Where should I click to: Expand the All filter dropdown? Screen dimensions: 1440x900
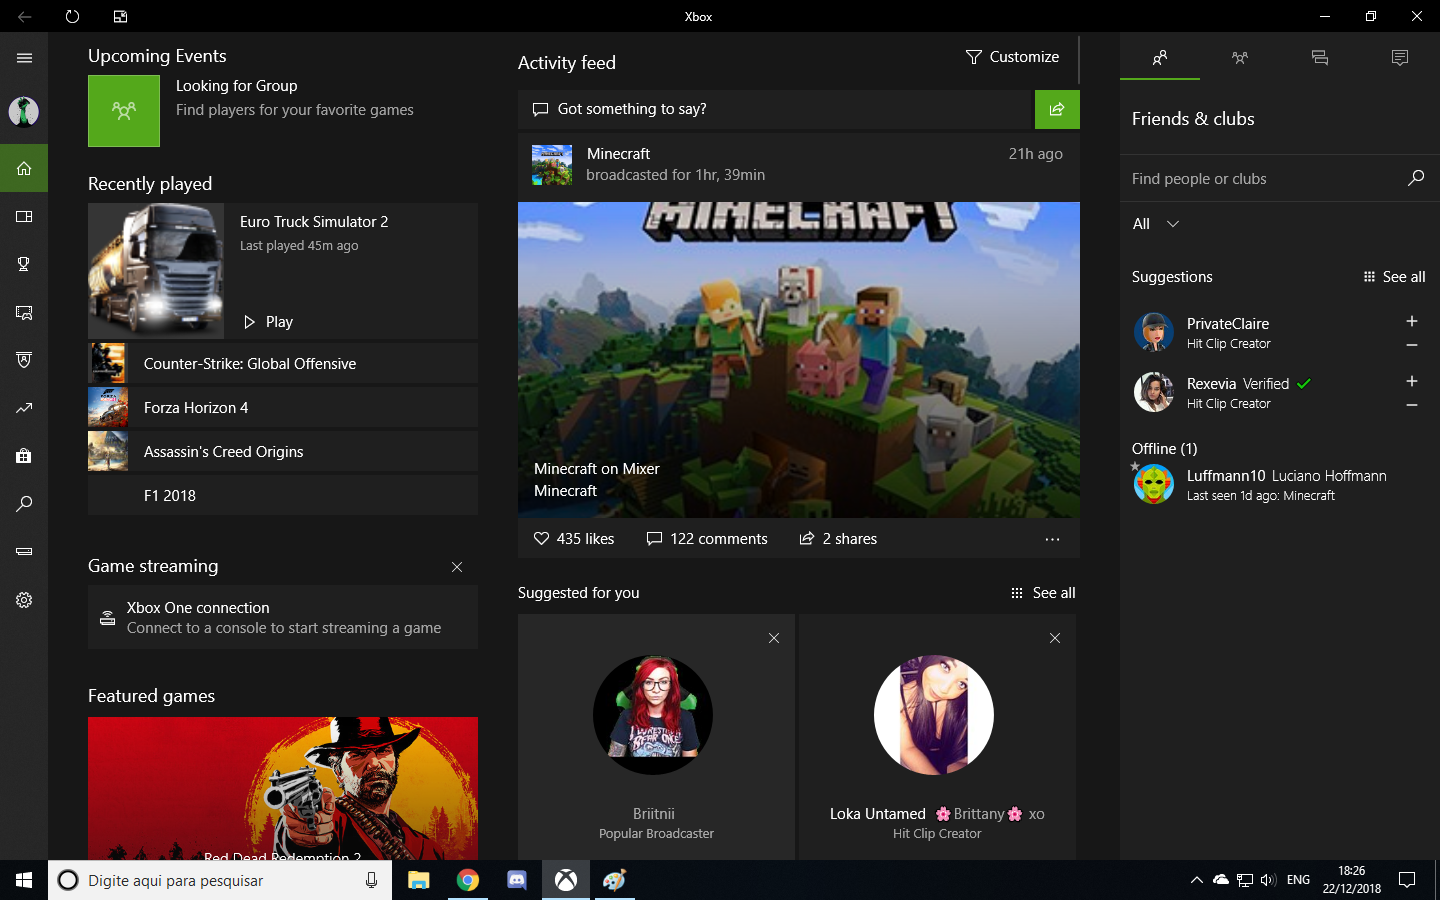1156,224
